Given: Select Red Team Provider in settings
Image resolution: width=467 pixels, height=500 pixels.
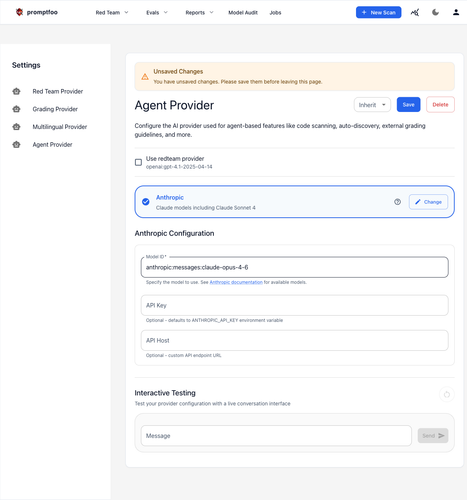Looking at the screenshot, I should point(58,91).
